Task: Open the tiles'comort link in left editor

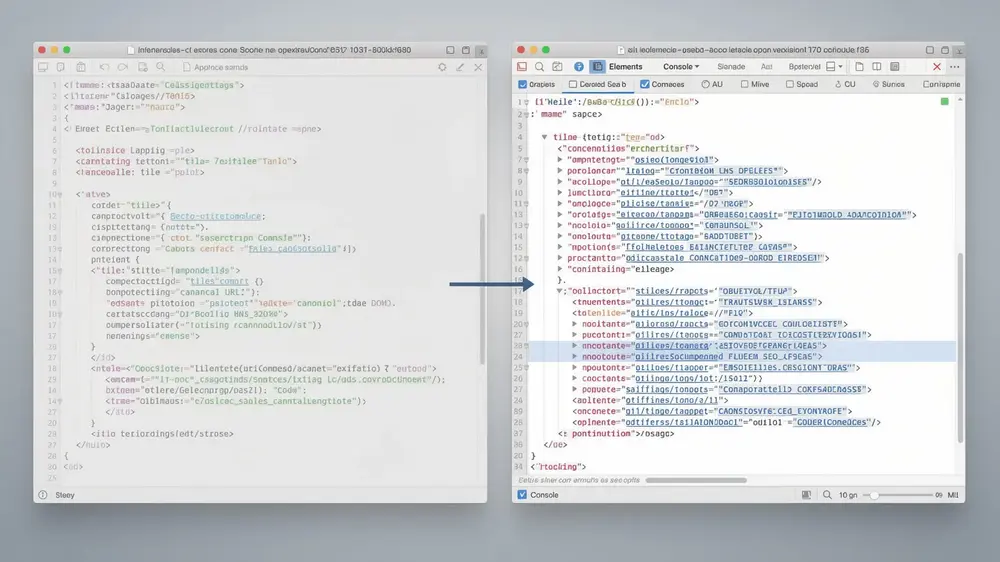Action: click(218, 281)
